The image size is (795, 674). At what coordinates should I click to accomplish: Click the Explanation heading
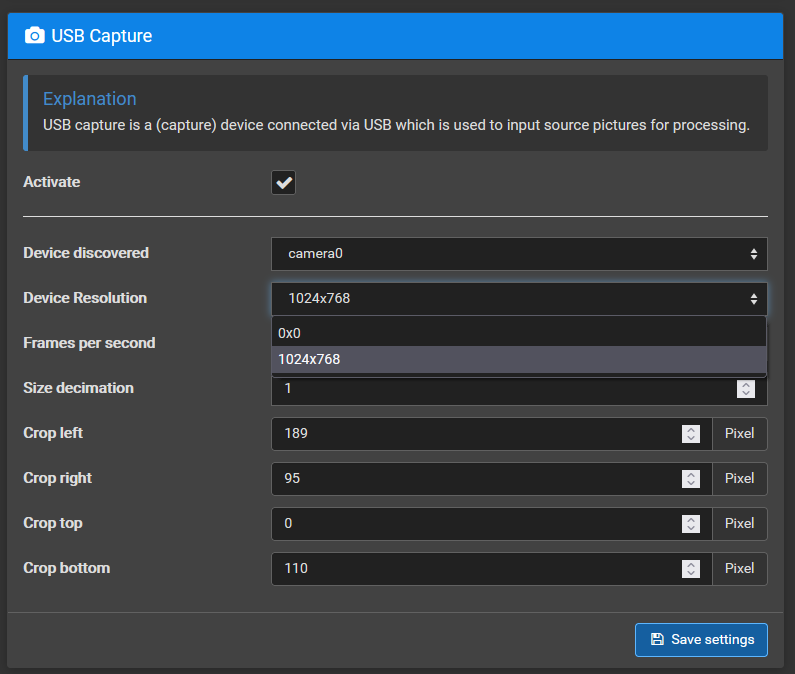pyautogui.click(x=90, y=99)
